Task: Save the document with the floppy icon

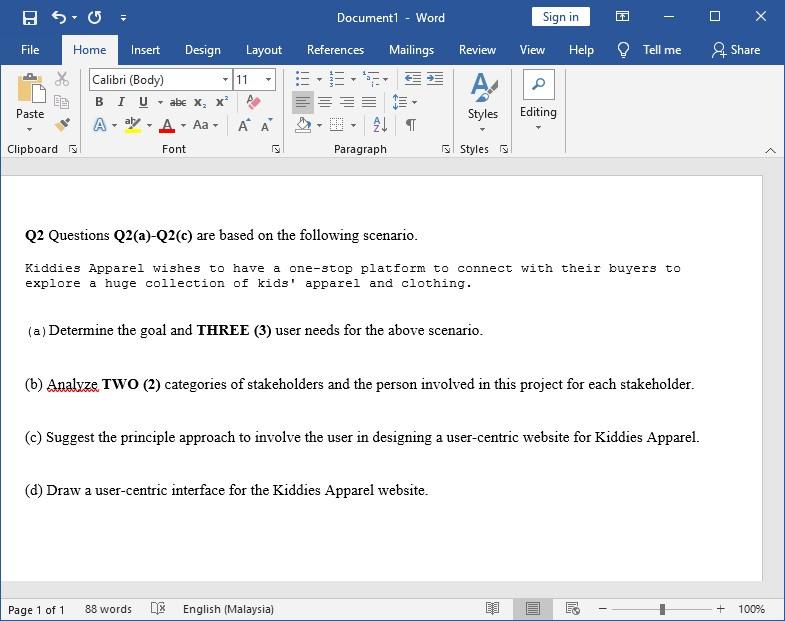Action: (x=30, y=18)
